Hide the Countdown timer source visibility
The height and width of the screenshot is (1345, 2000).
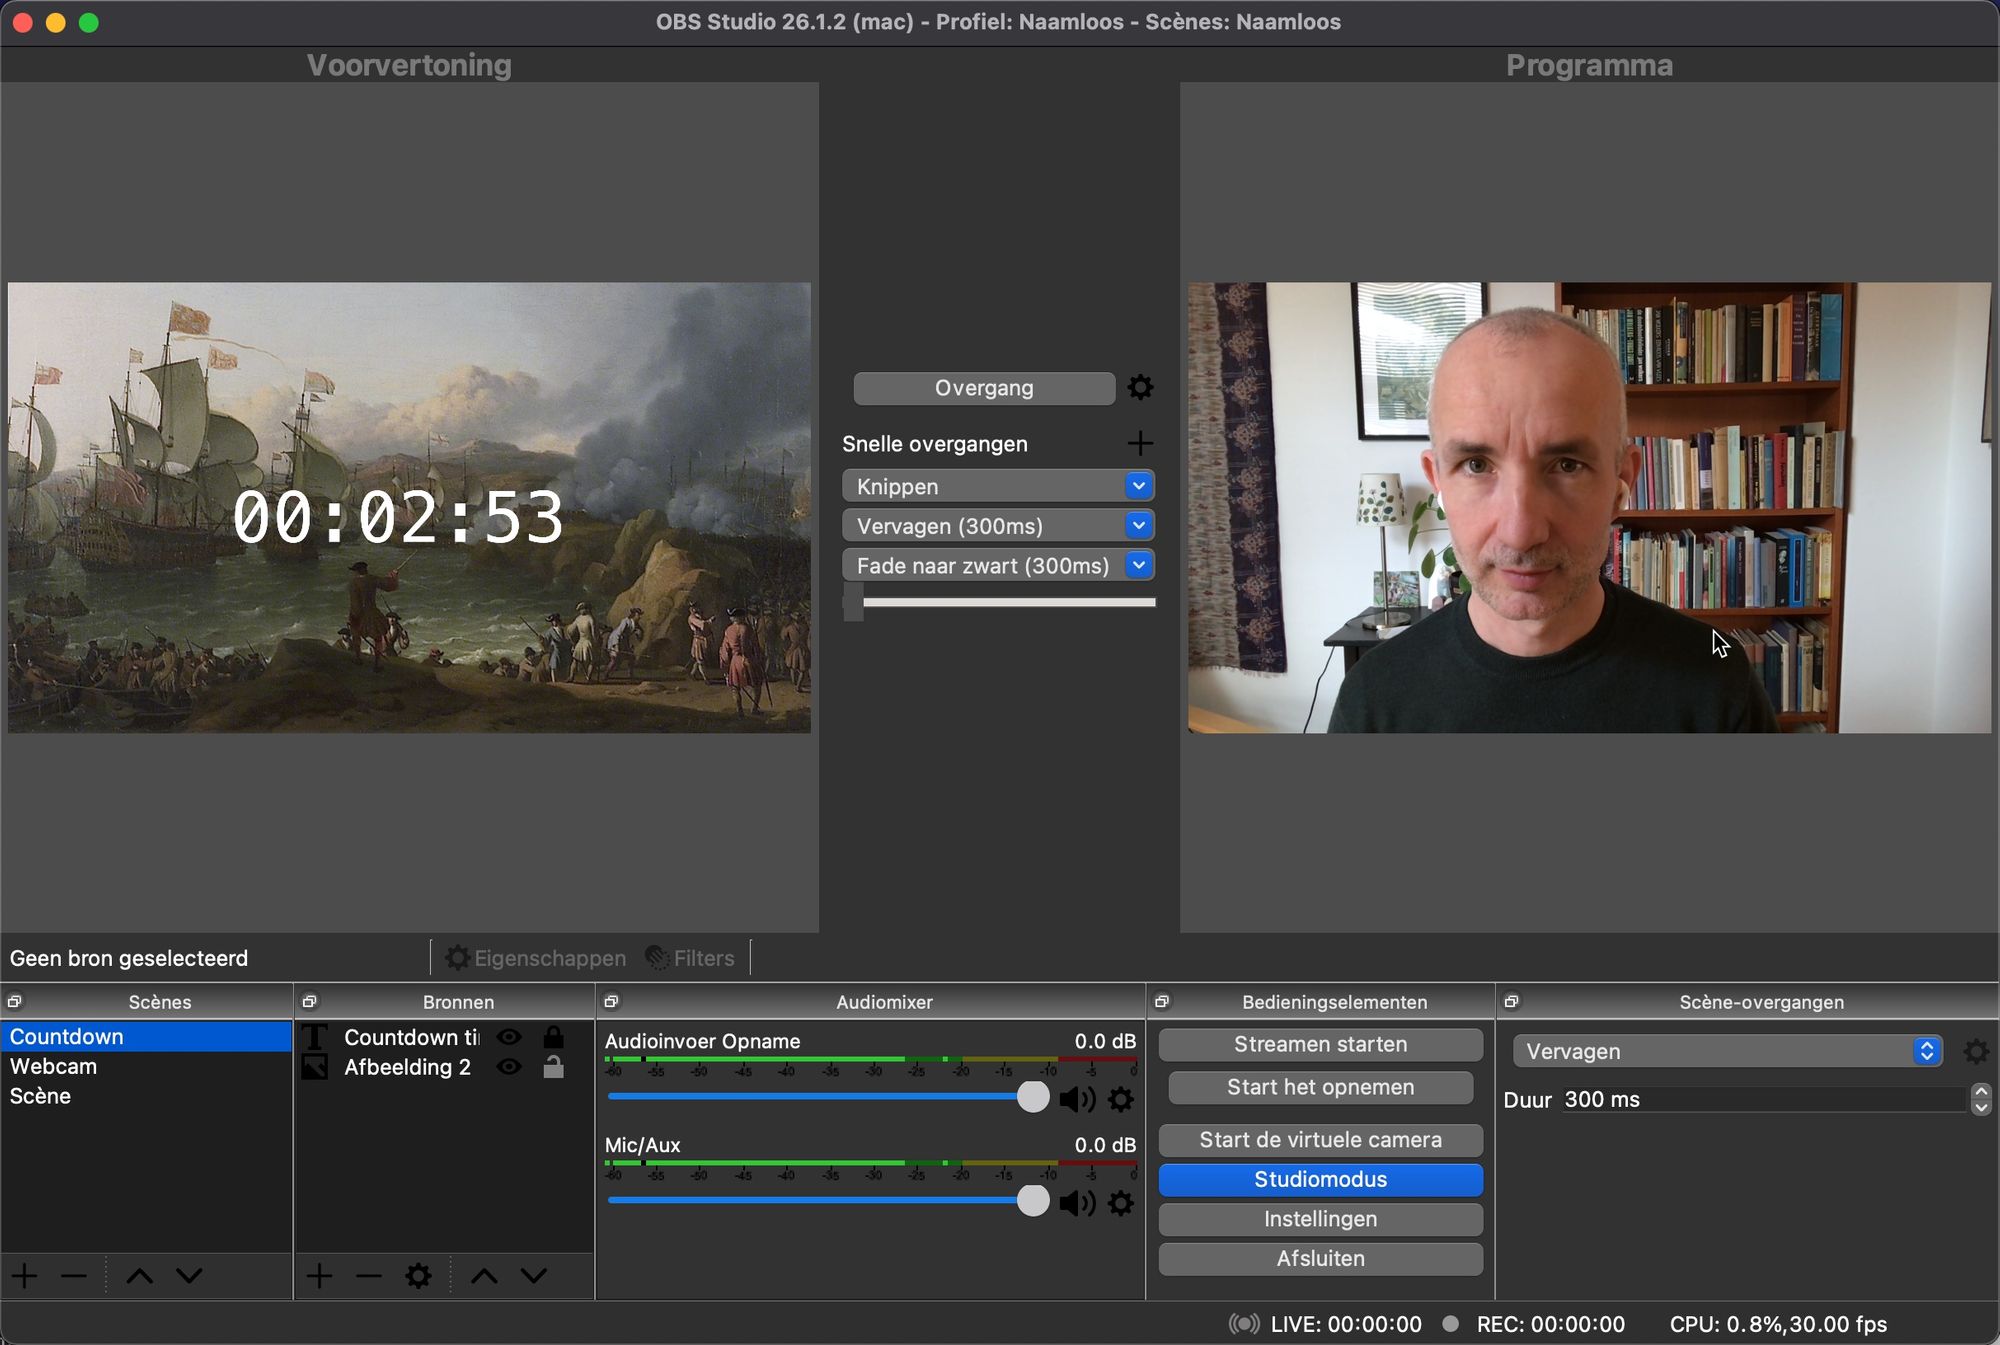pyautogui.click(x=509, y=1037)
